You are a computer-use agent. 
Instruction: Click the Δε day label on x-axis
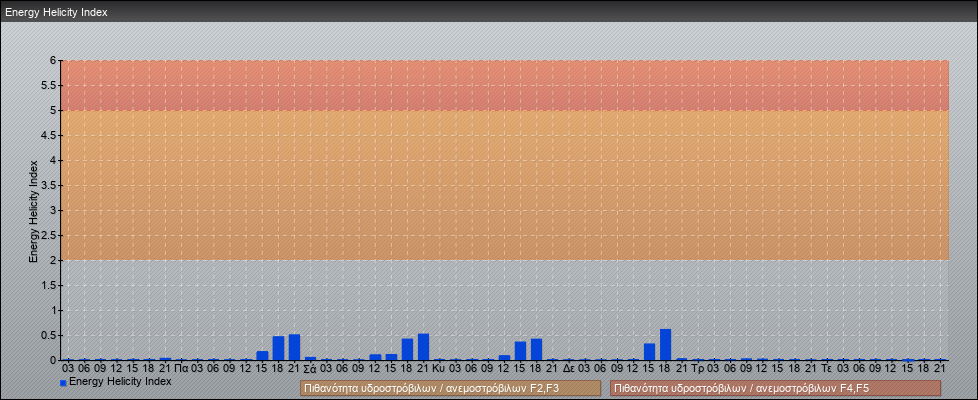[x=568, y=369]
